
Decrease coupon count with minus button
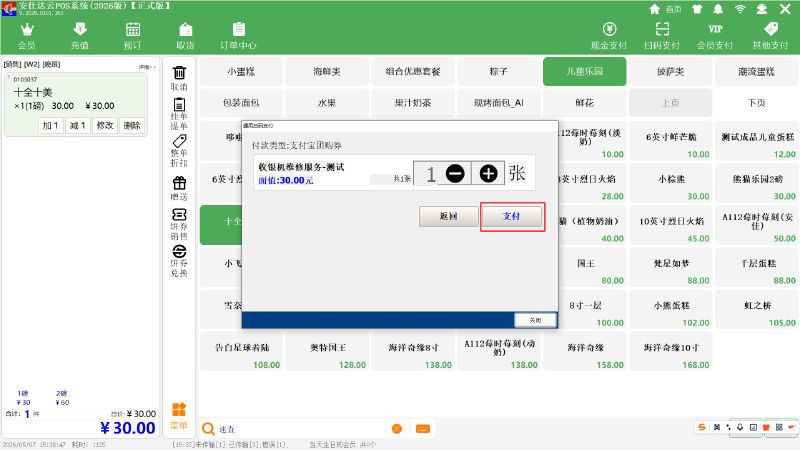[455, 173]
